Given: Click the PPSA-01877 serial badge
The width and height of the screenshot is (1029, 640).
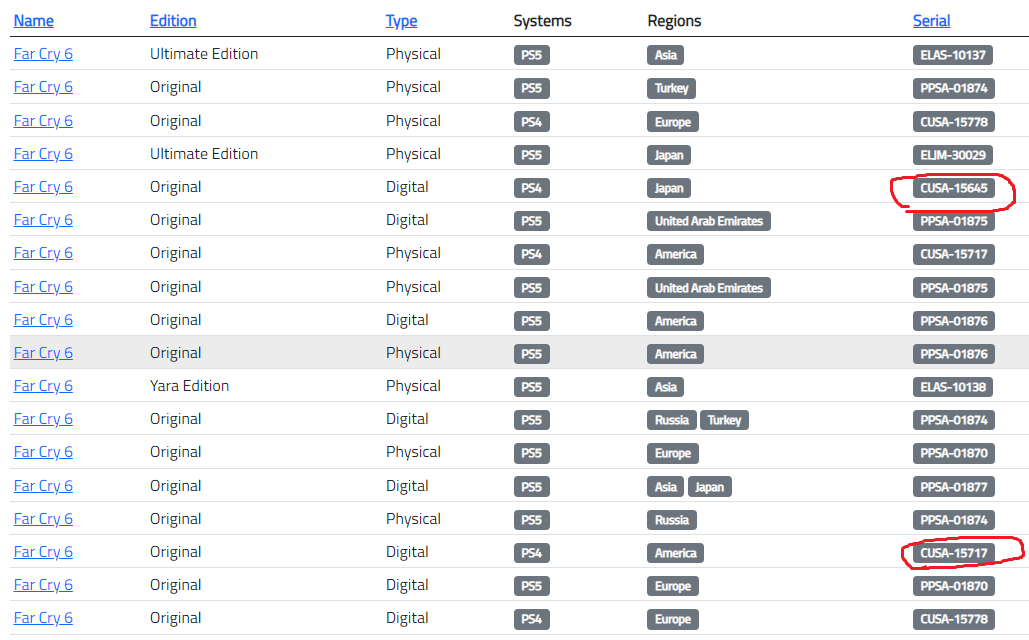Looking at the screenshot, I should (954, 487).
